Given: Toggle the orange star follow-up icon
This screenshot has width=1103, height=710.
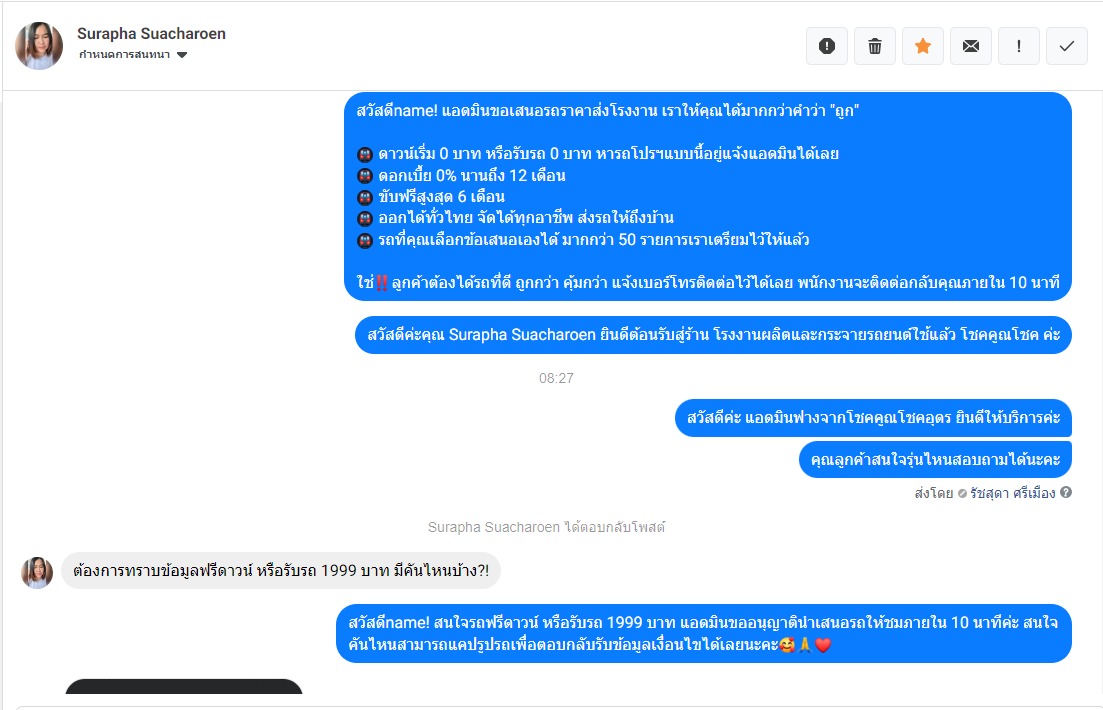Looking at the screenshot, I should [923, 46].
